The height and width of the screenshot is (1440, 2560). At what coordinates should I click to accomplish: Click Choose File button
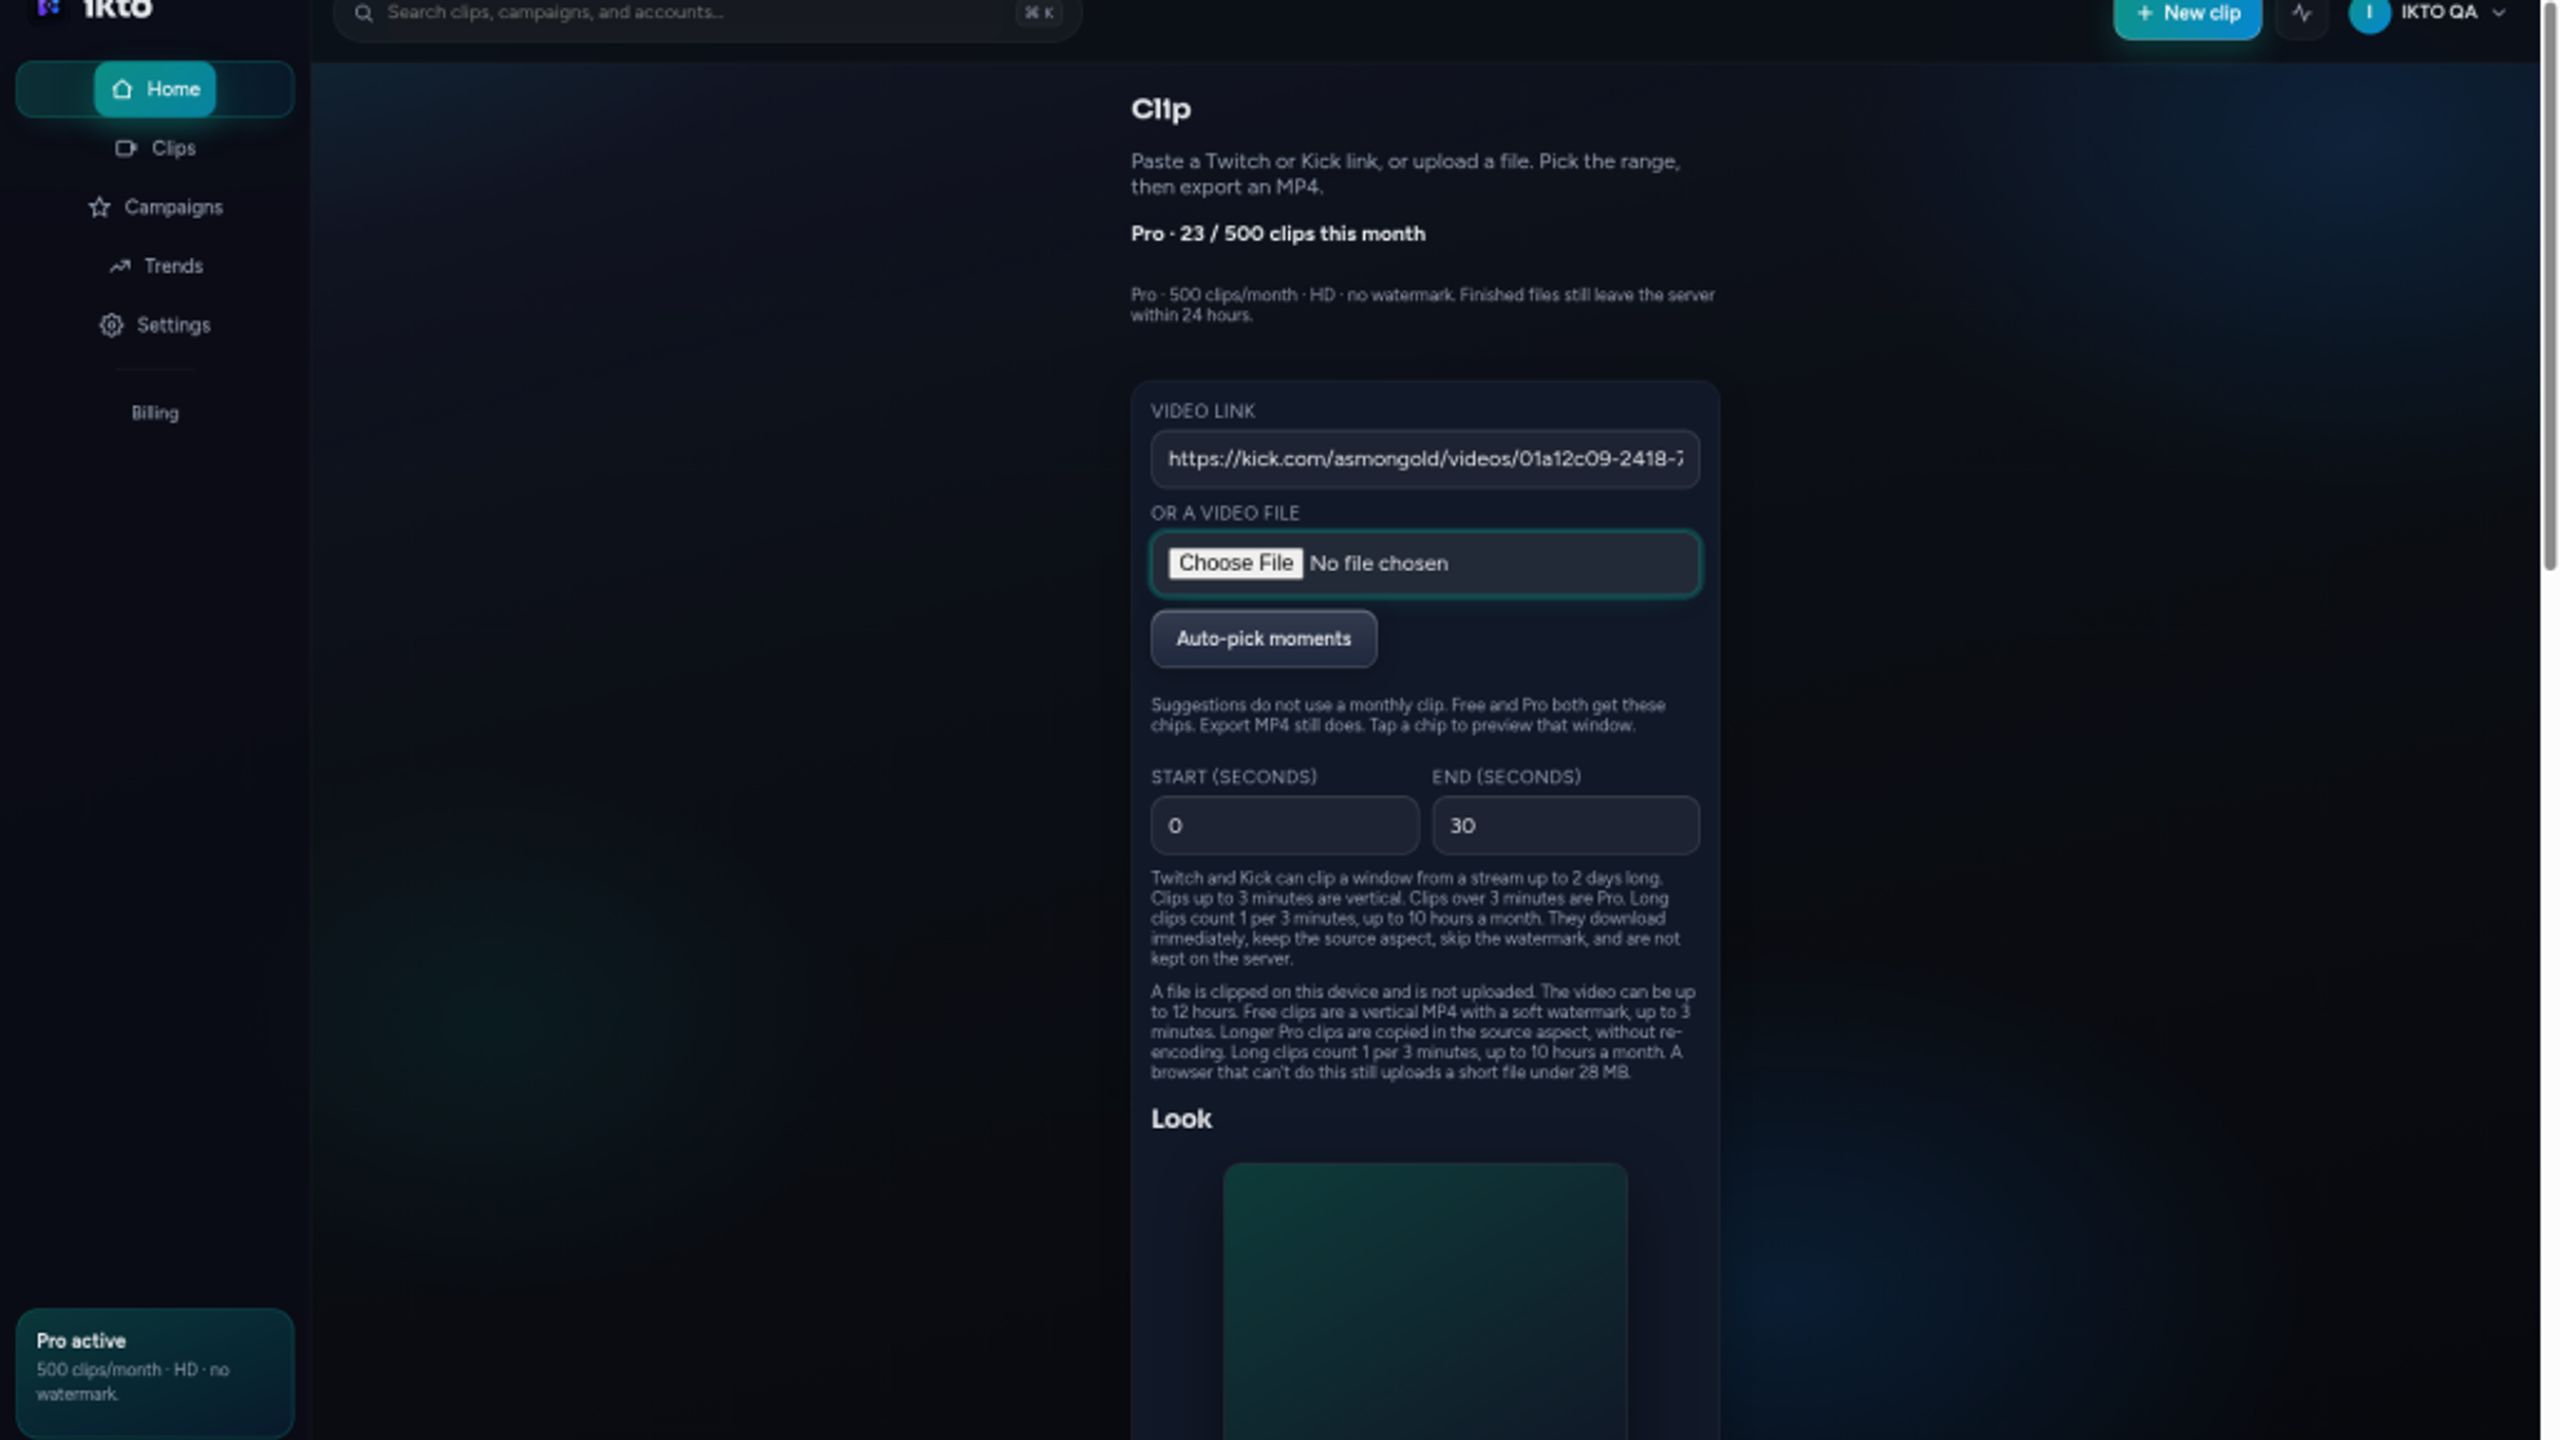coord(1235,563)
